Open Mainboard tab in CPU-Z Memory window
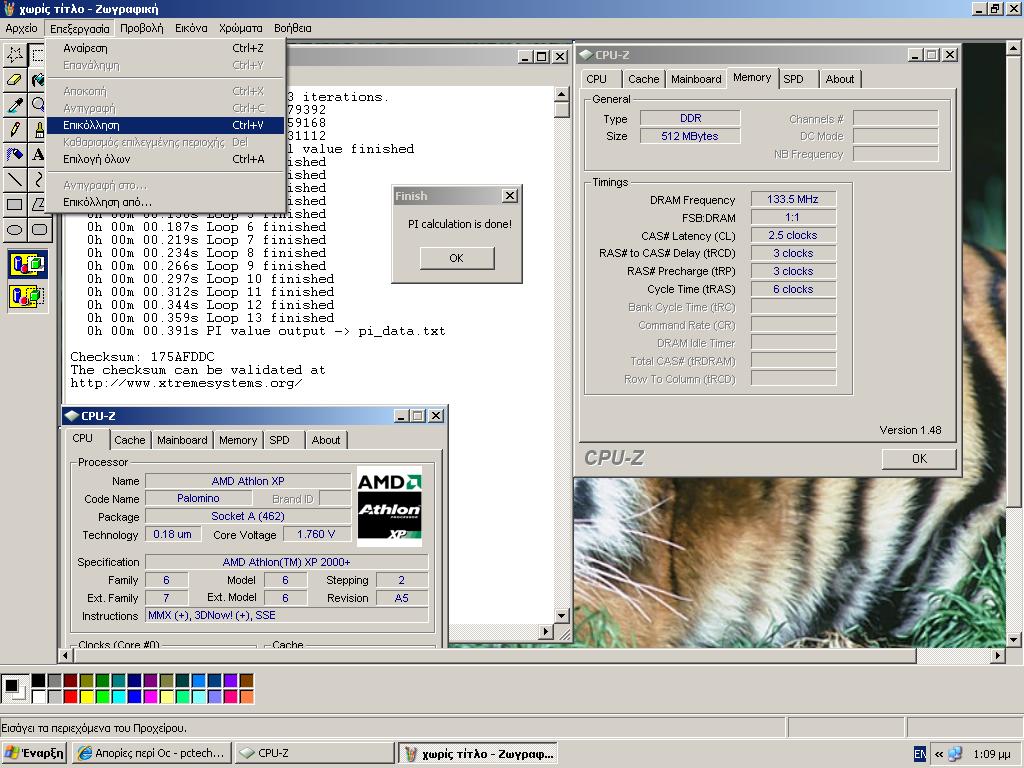The image size is (1024, 768). 696,79
